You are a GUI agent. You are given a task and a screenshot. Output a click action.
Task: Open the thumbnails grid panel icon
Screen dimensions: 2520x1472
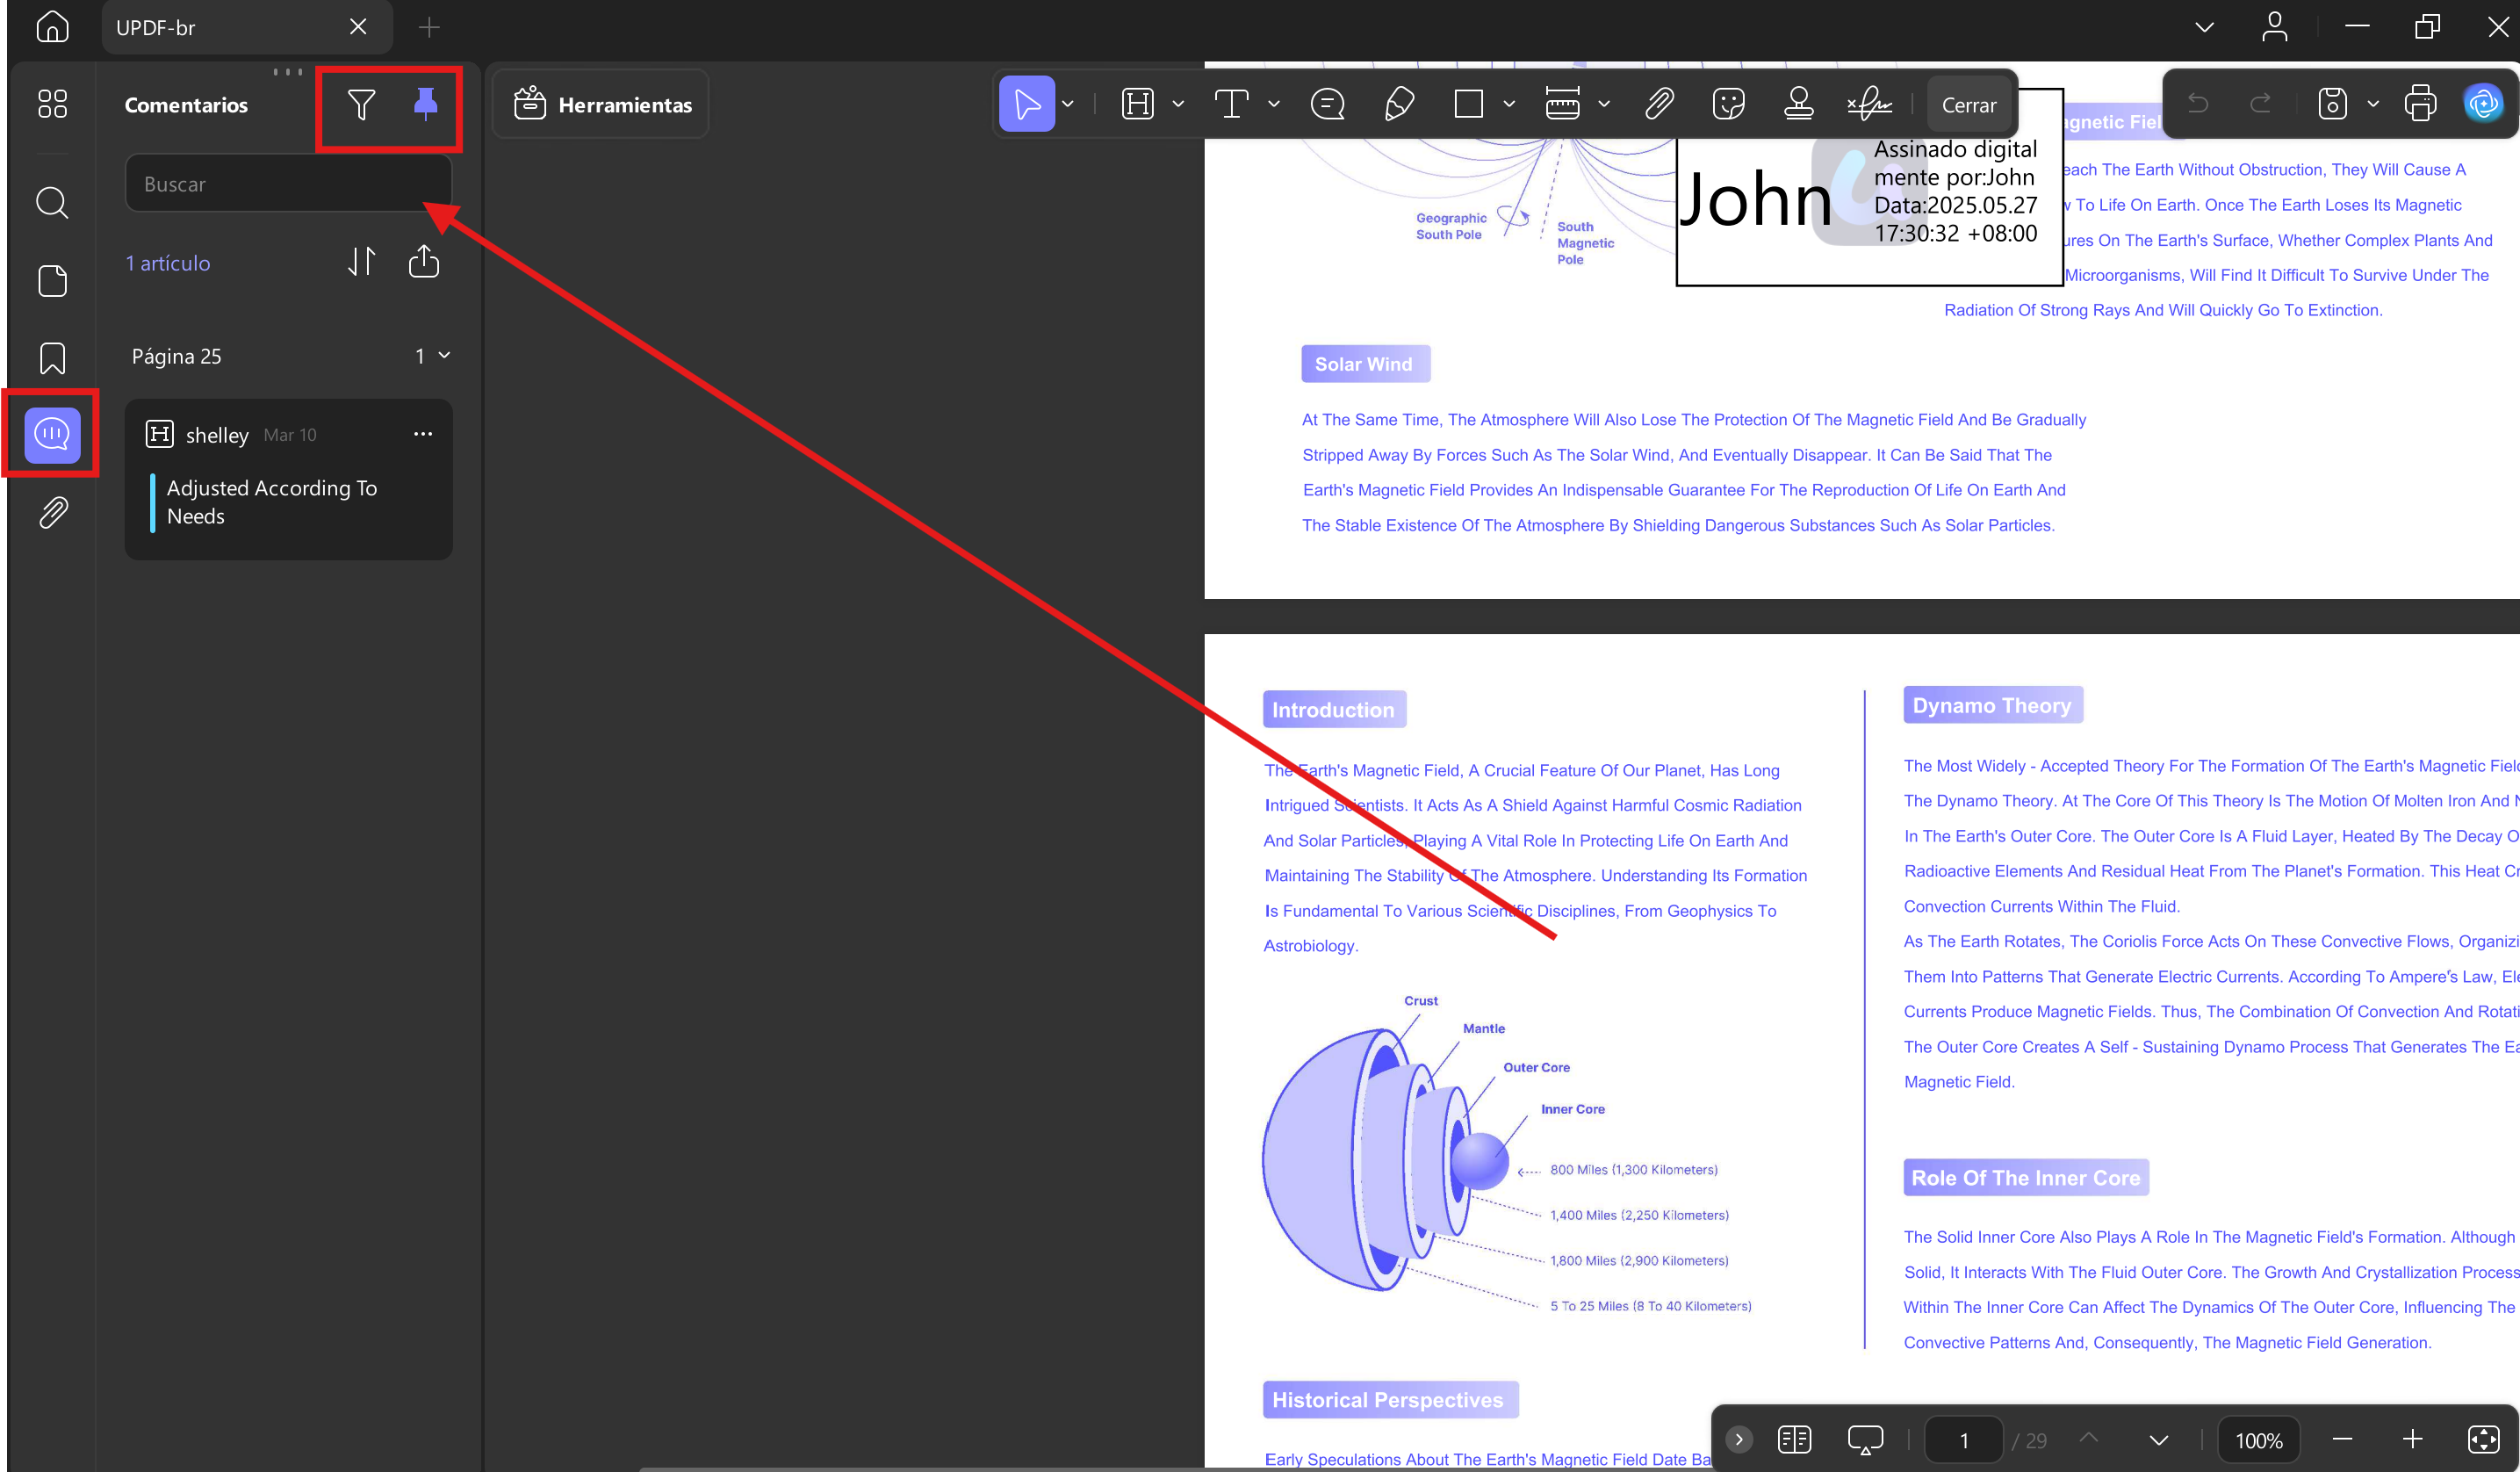[52, 104]
